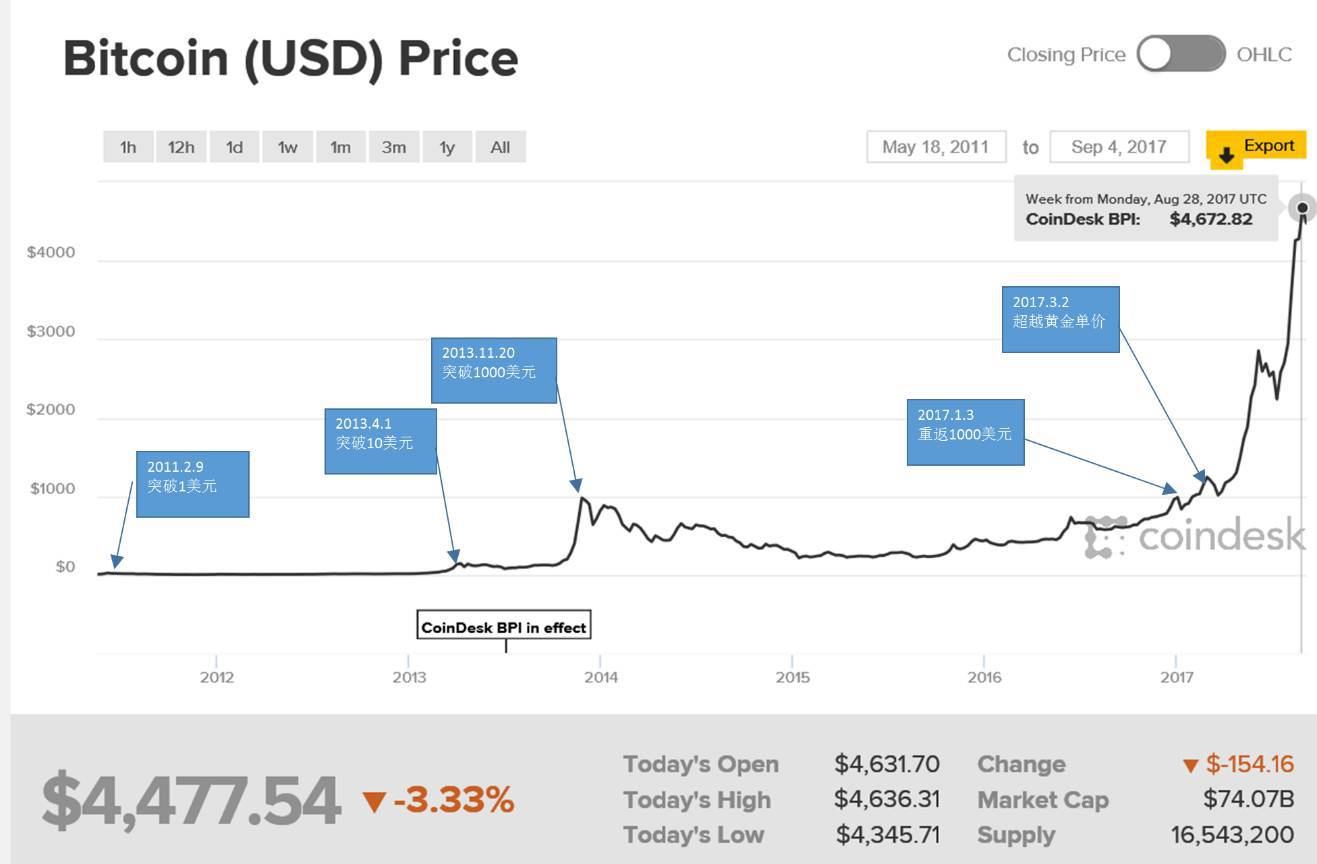
Task: Select the 2017.3.2 annotation box
Action: tap(1060, 320)
